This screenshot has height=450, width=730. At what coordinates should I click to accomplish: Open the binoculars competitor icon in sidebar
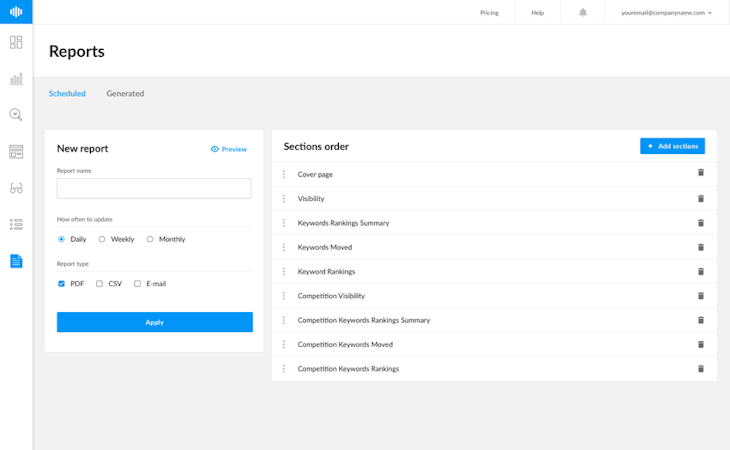tap(16, 188)
